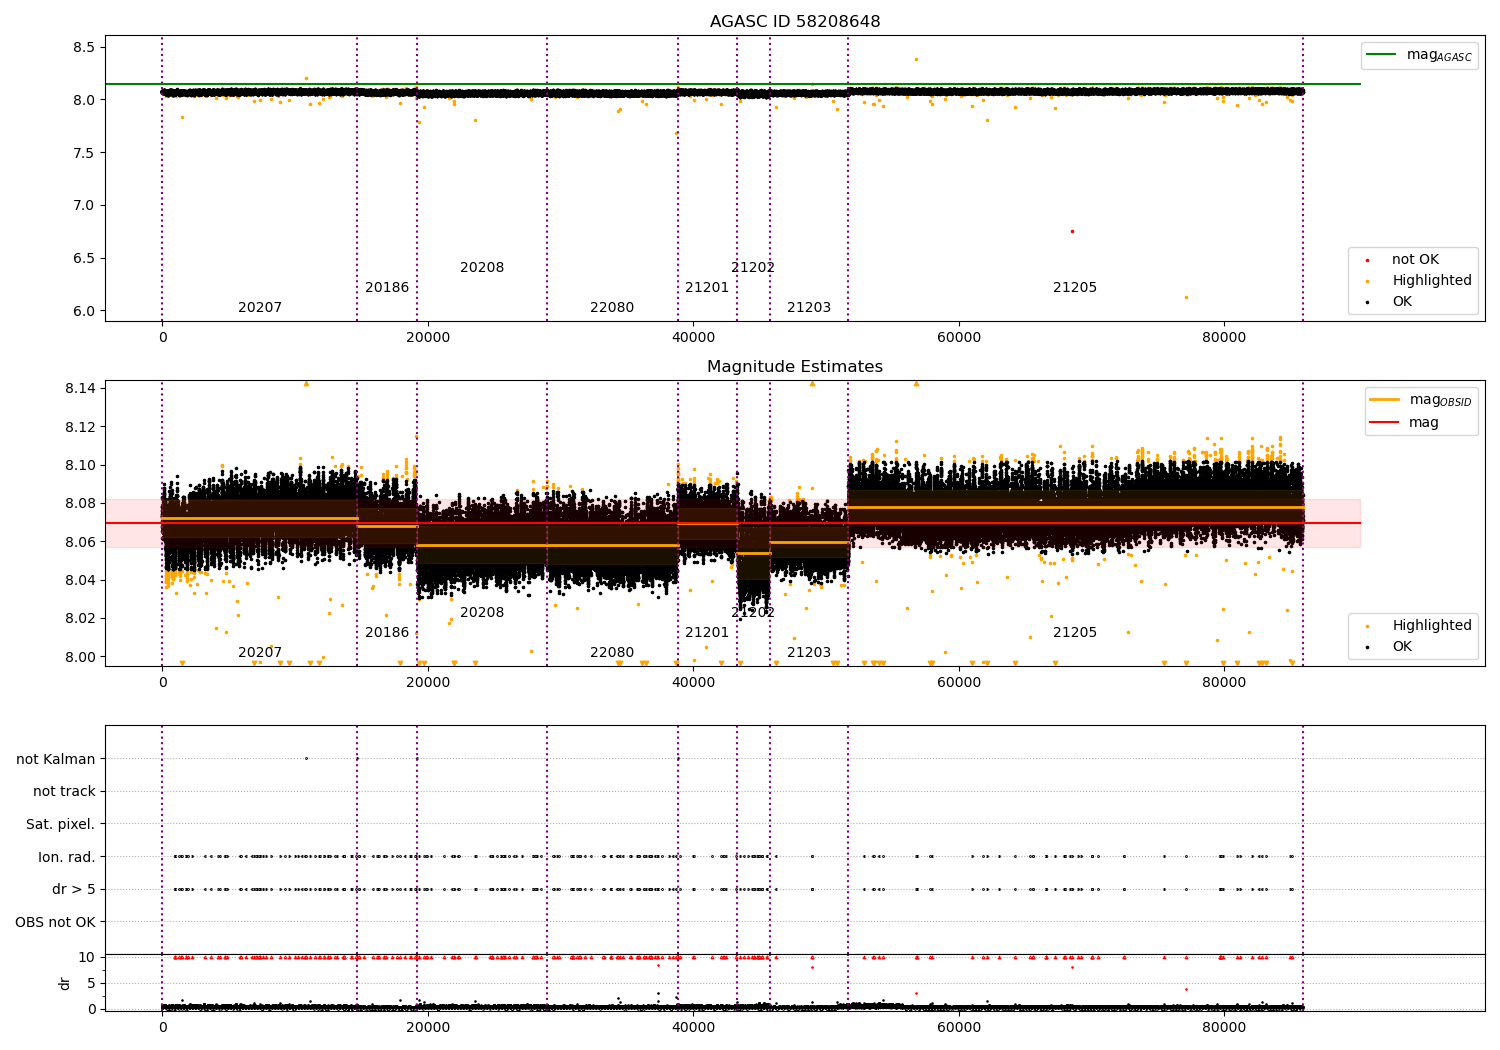Select OBSID label 20208 in Magnitude Estimates plot
Viewport: 1500px width, 1050px height.
pyautogui.click(x=482, y=613)
